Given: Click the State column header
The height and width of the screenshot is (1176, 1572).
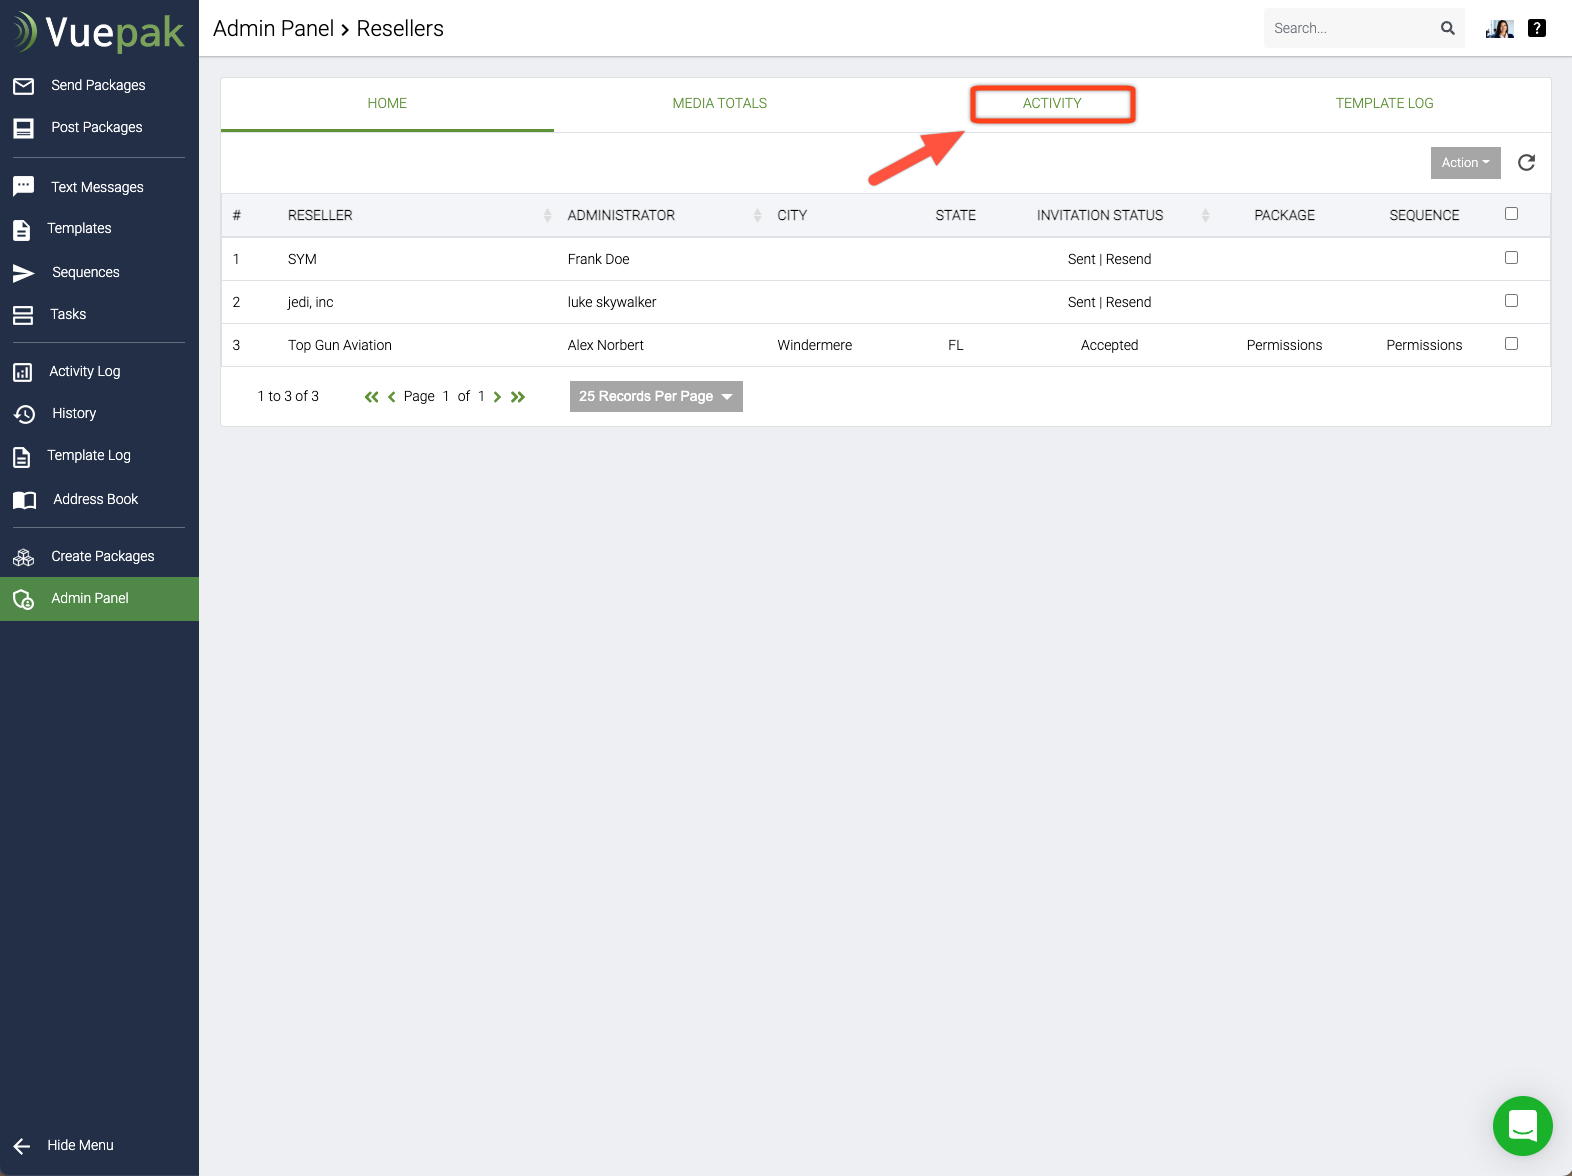Looking at the screenshot, I should point(955,216).
